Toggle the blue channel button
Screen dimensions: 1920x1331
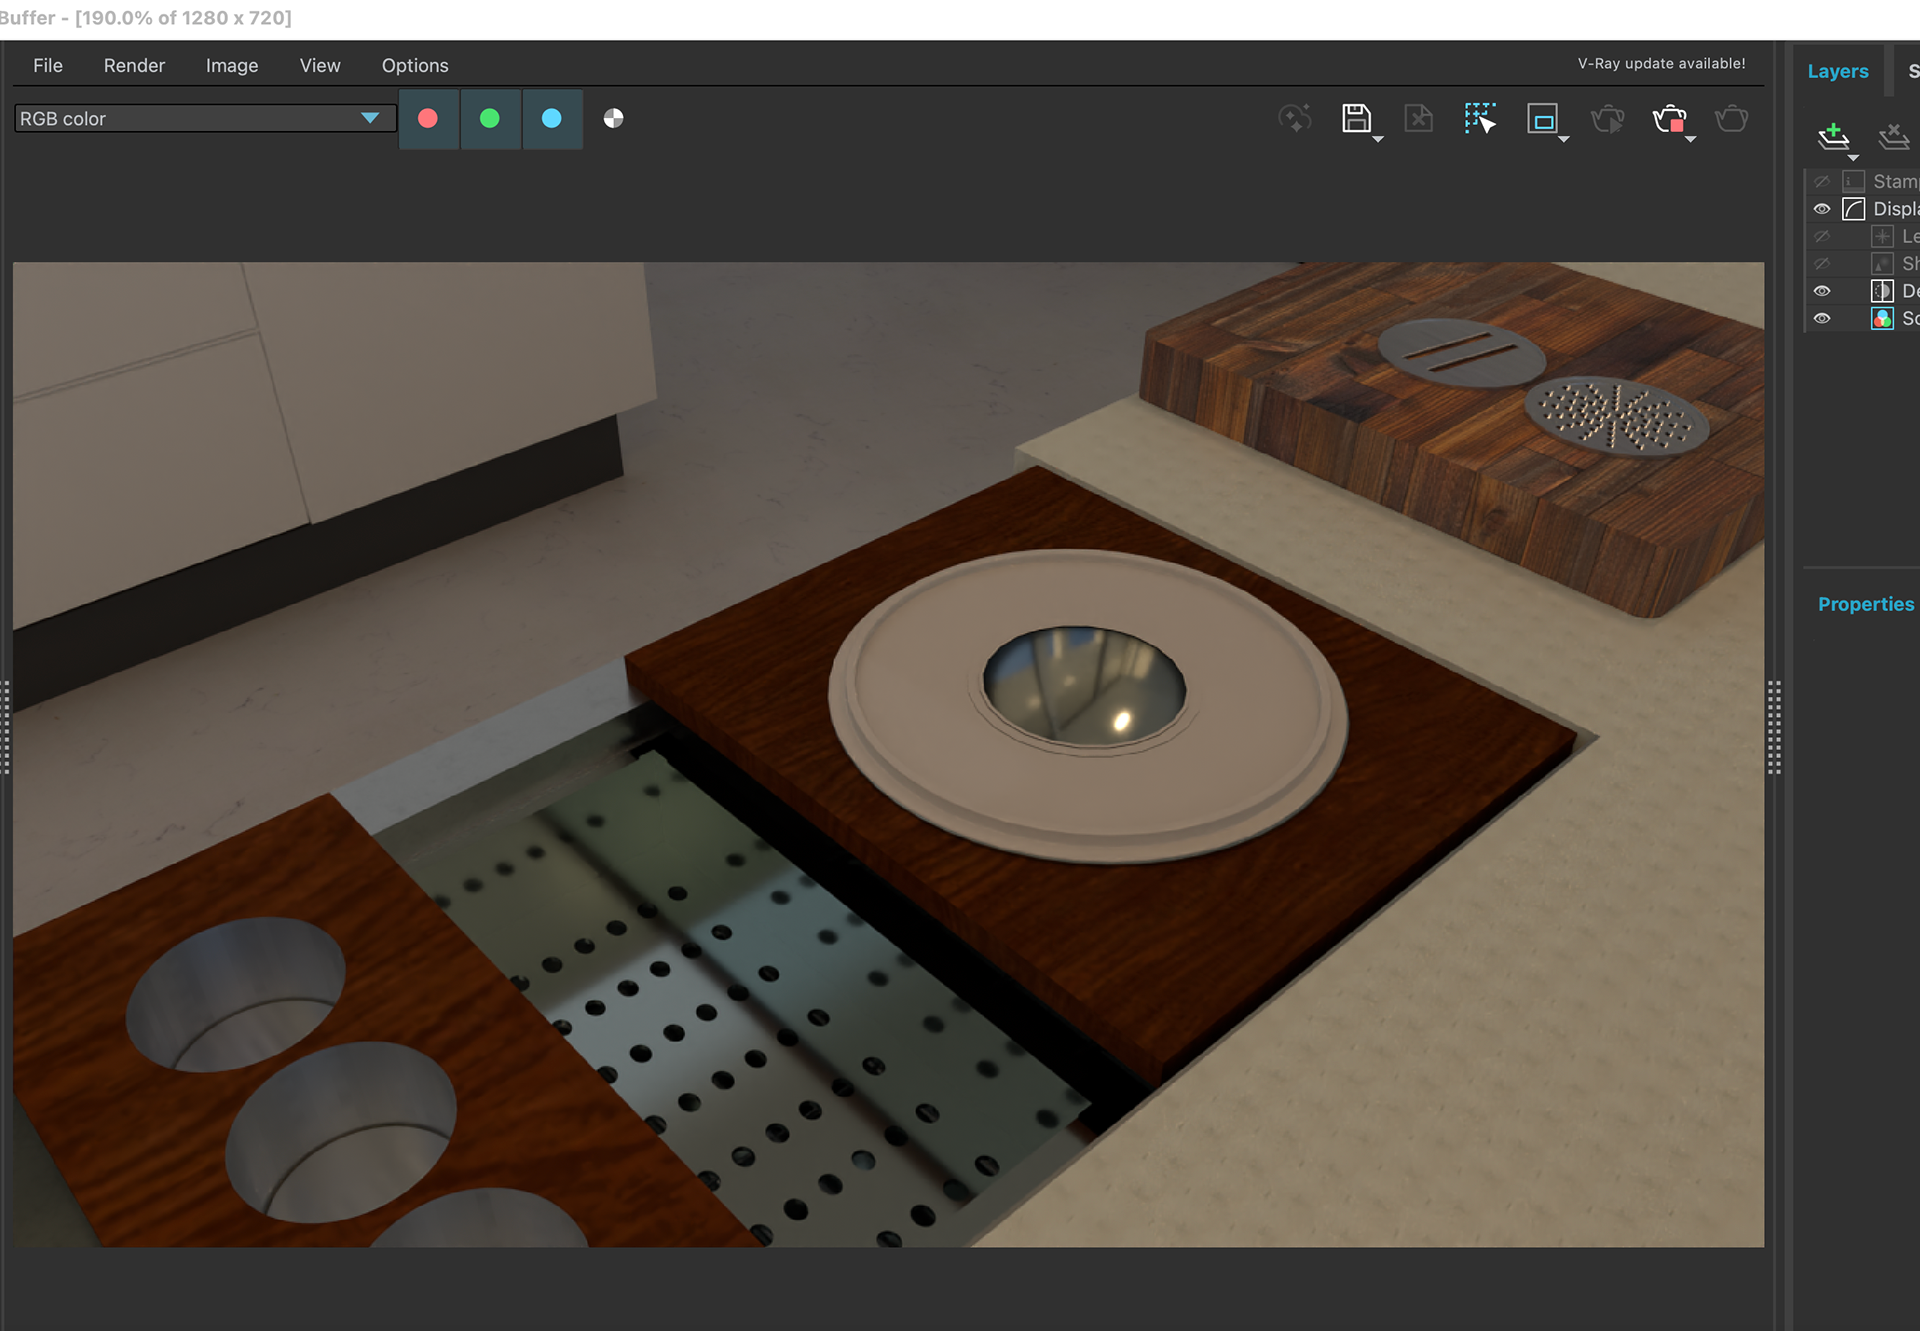(552, 118)
